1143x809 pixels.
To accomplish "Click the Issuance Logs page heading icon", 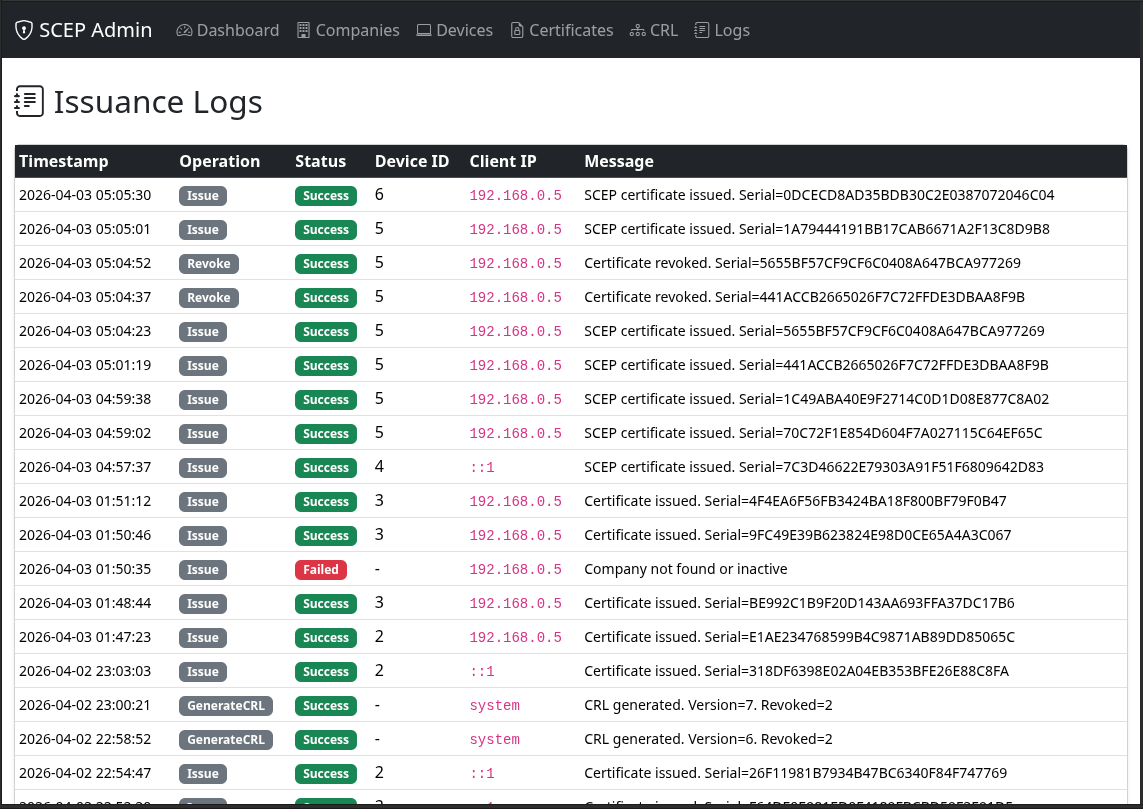I will [29, 101].
